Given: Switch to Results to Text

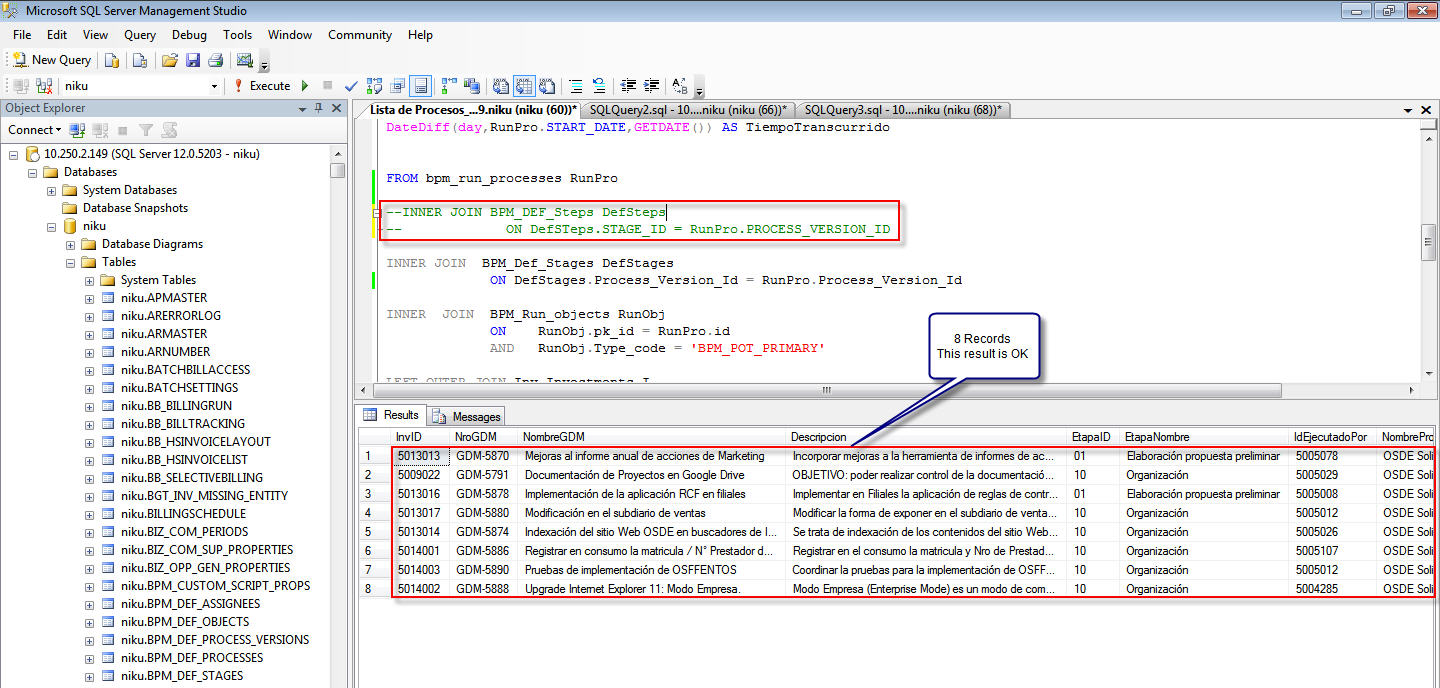Looking at the screenshot, I should point(499,86).
